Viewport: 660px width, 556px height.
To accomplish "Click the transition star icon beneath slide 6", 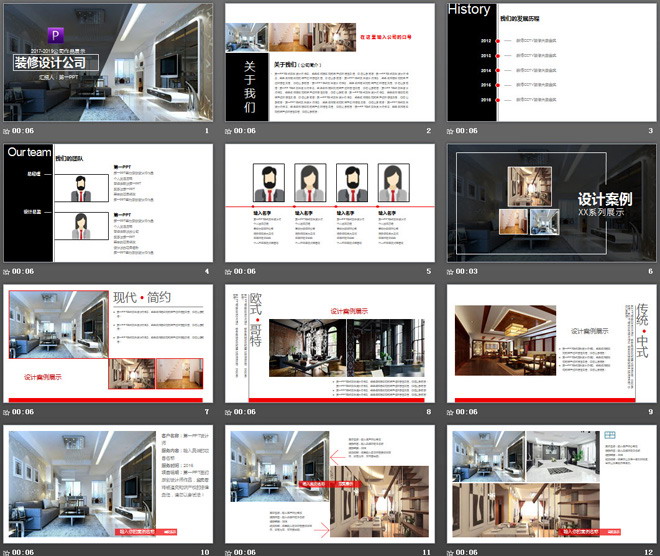I will pos(453,272).
